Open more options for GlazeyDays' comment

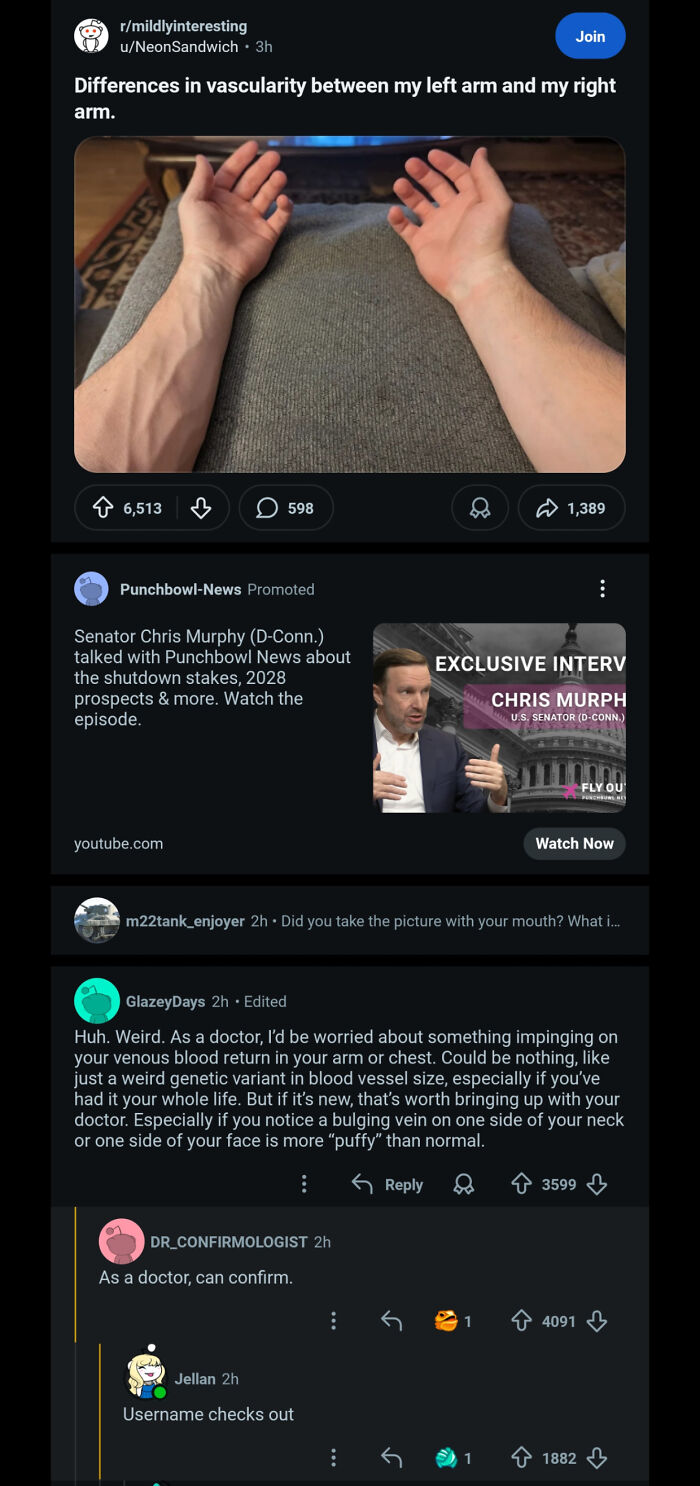[x=304, y=1184]
